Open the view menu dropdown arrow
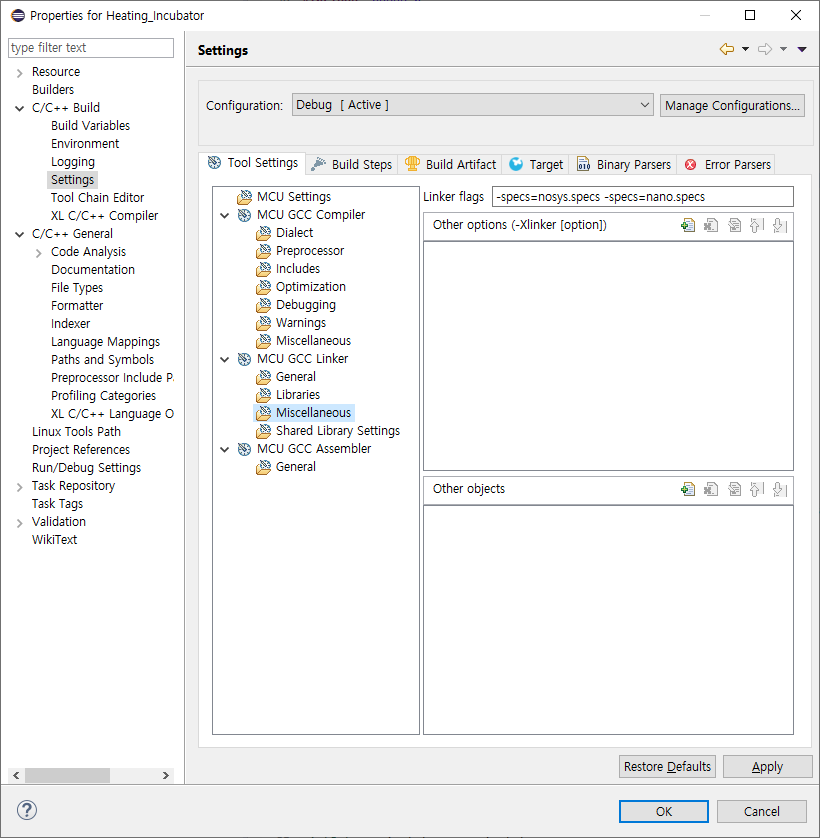820x838 pixels. [x=802, y=49]
